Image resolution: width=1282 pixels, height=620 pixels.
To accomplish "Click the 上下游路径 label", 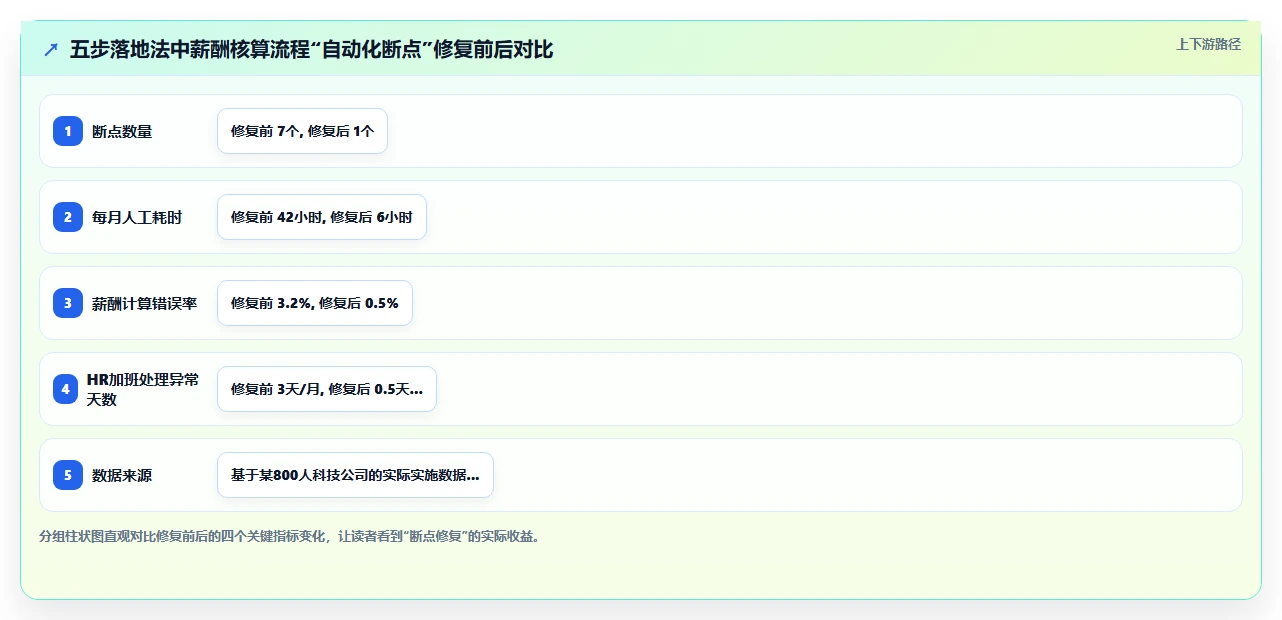I will (1208, 44).
